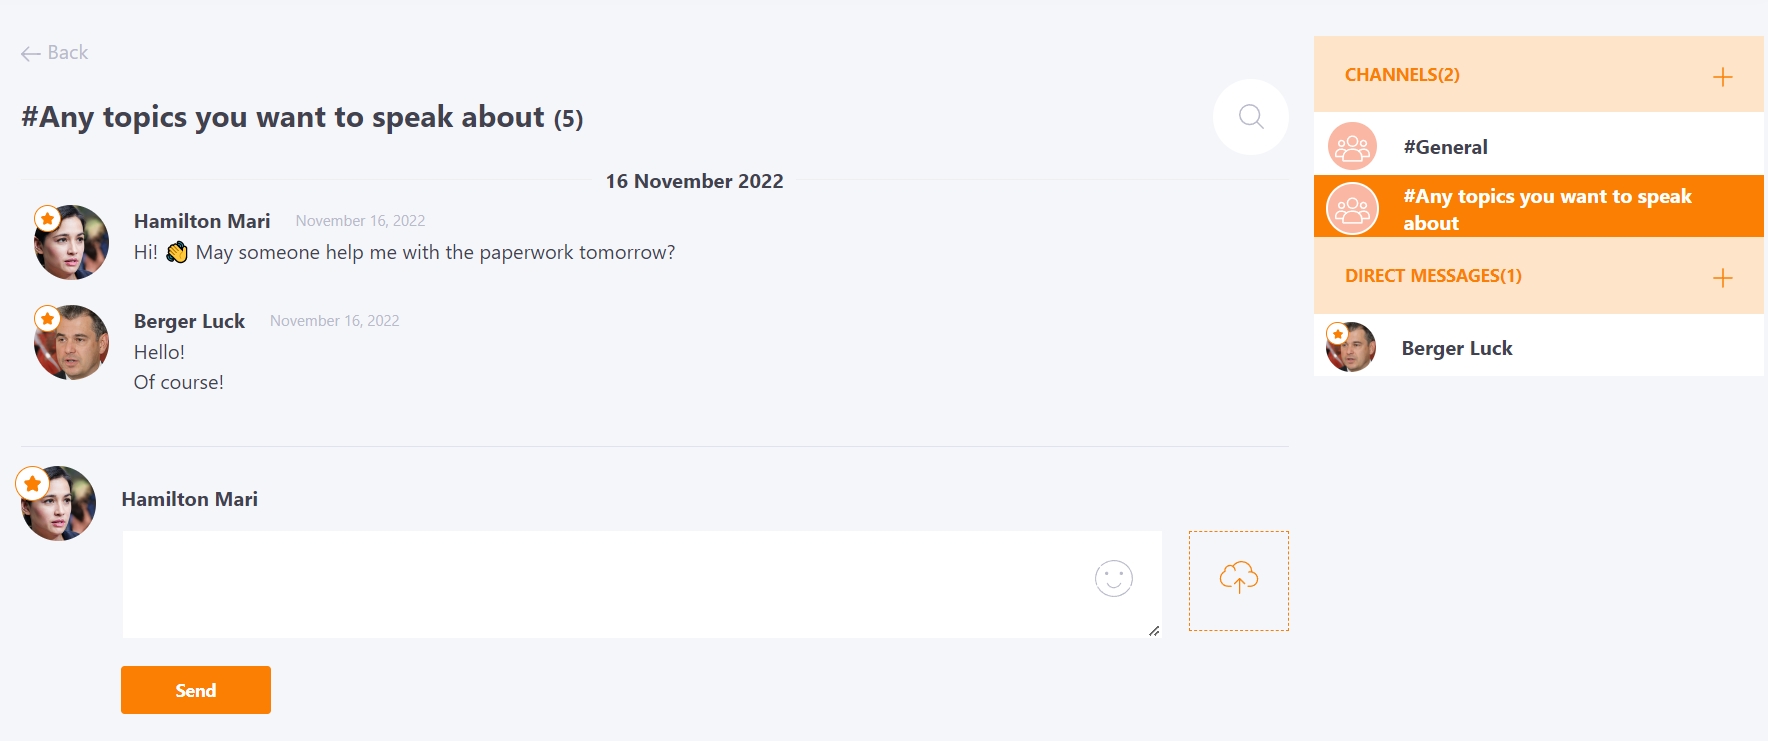
Task: Click Berger Luck name in chat message
Action: click(x=189, y=321)
